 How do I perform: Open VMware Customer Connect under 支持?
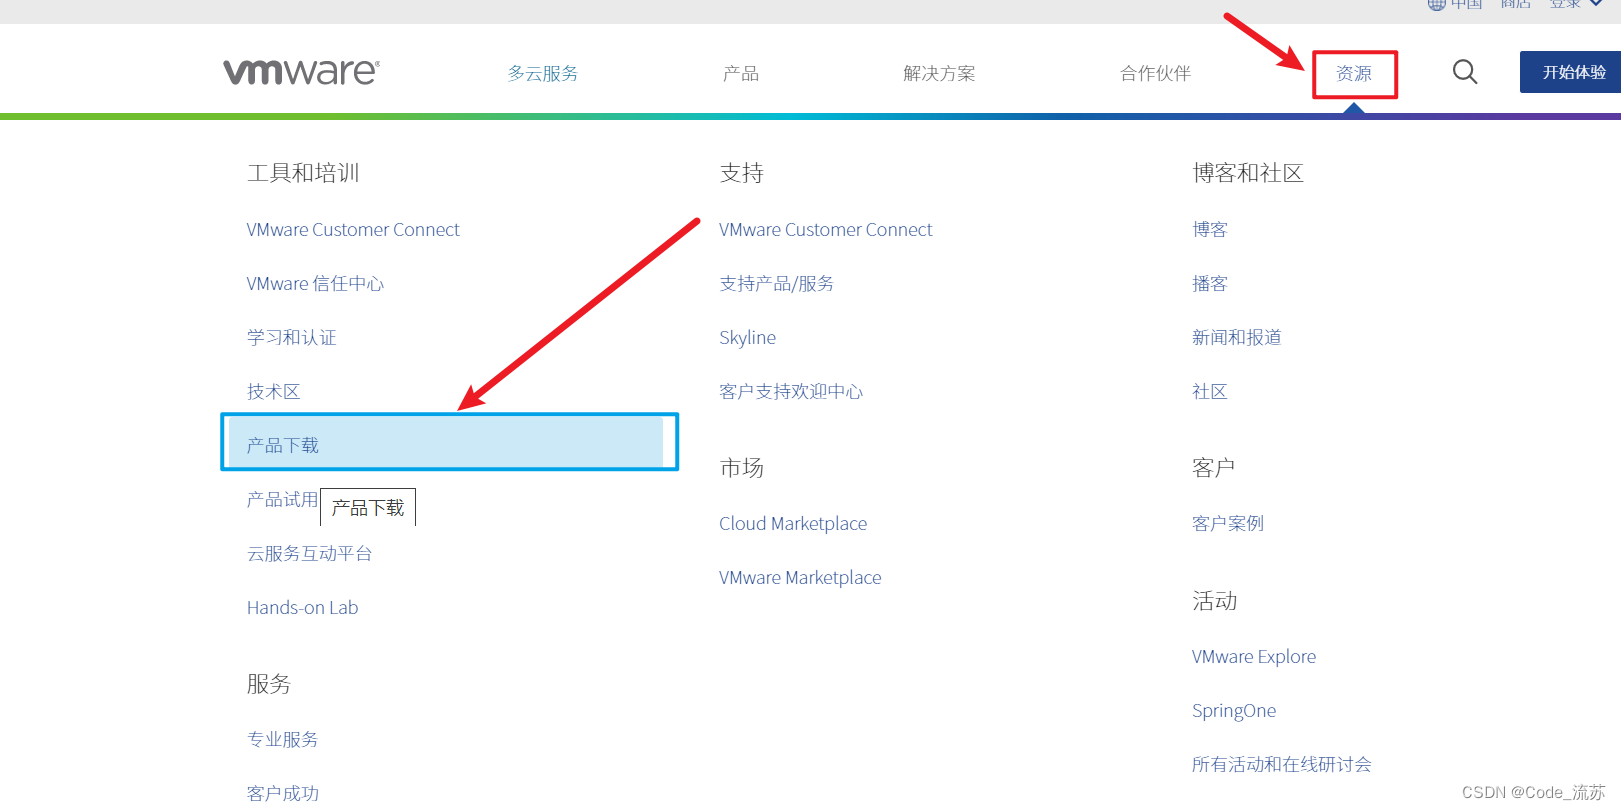(825, 230)
